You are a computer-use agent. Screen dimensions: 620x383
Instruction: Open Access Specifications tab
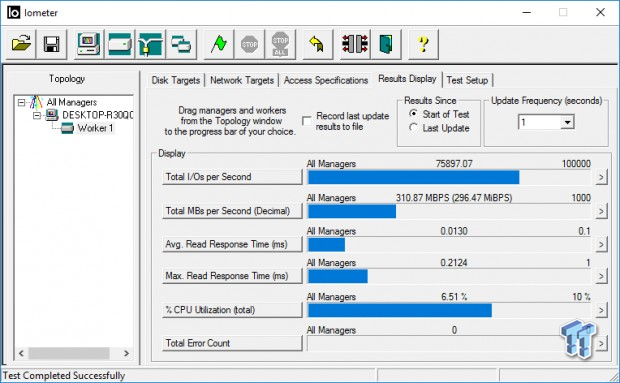326,80
